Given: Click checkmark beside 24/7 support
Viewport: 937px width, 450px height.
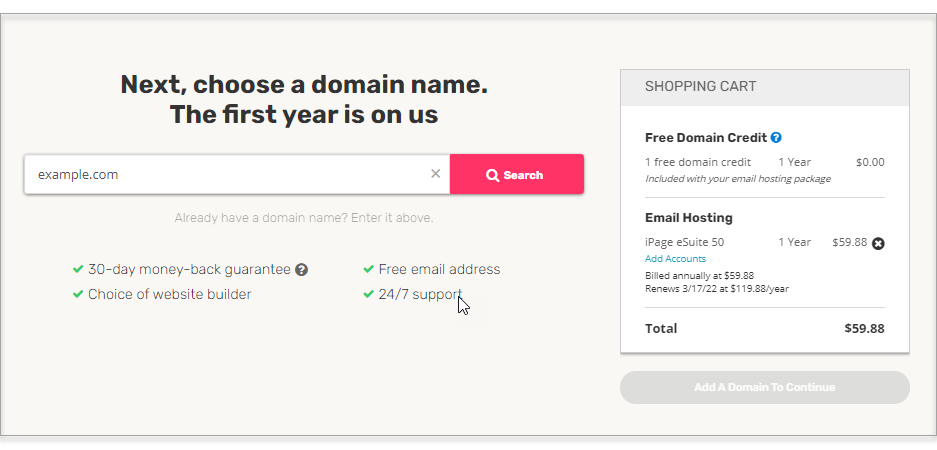Looking at the screenshot, I should 368,294.
